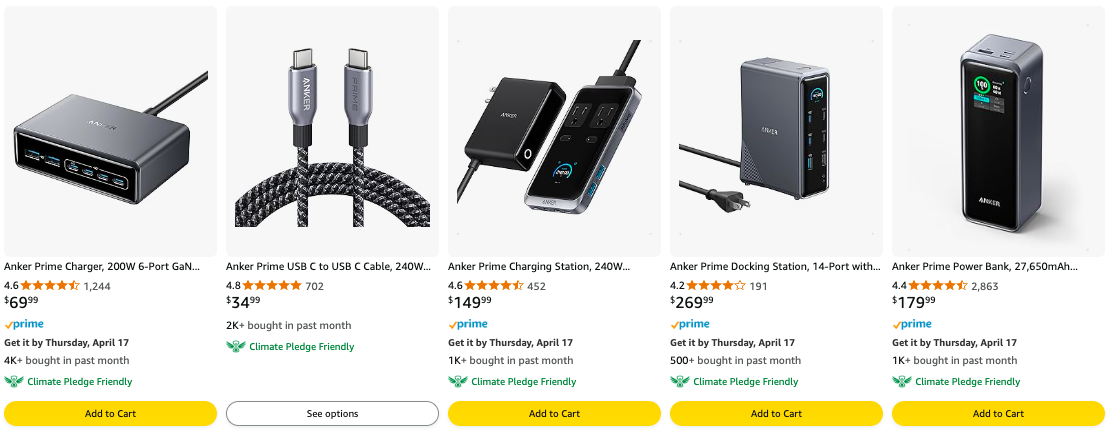
Task: Add the Docking Station to cart
Action: [x=776, y=413]
